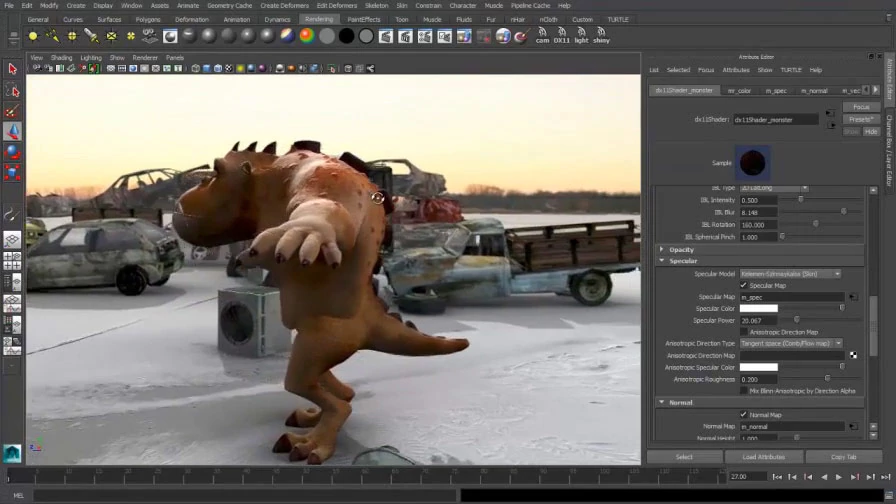The height and width of the screenshot is (504, 896).
Task: Enable the Anisotropic Direction Map checkbox
Action: [744, 332]
